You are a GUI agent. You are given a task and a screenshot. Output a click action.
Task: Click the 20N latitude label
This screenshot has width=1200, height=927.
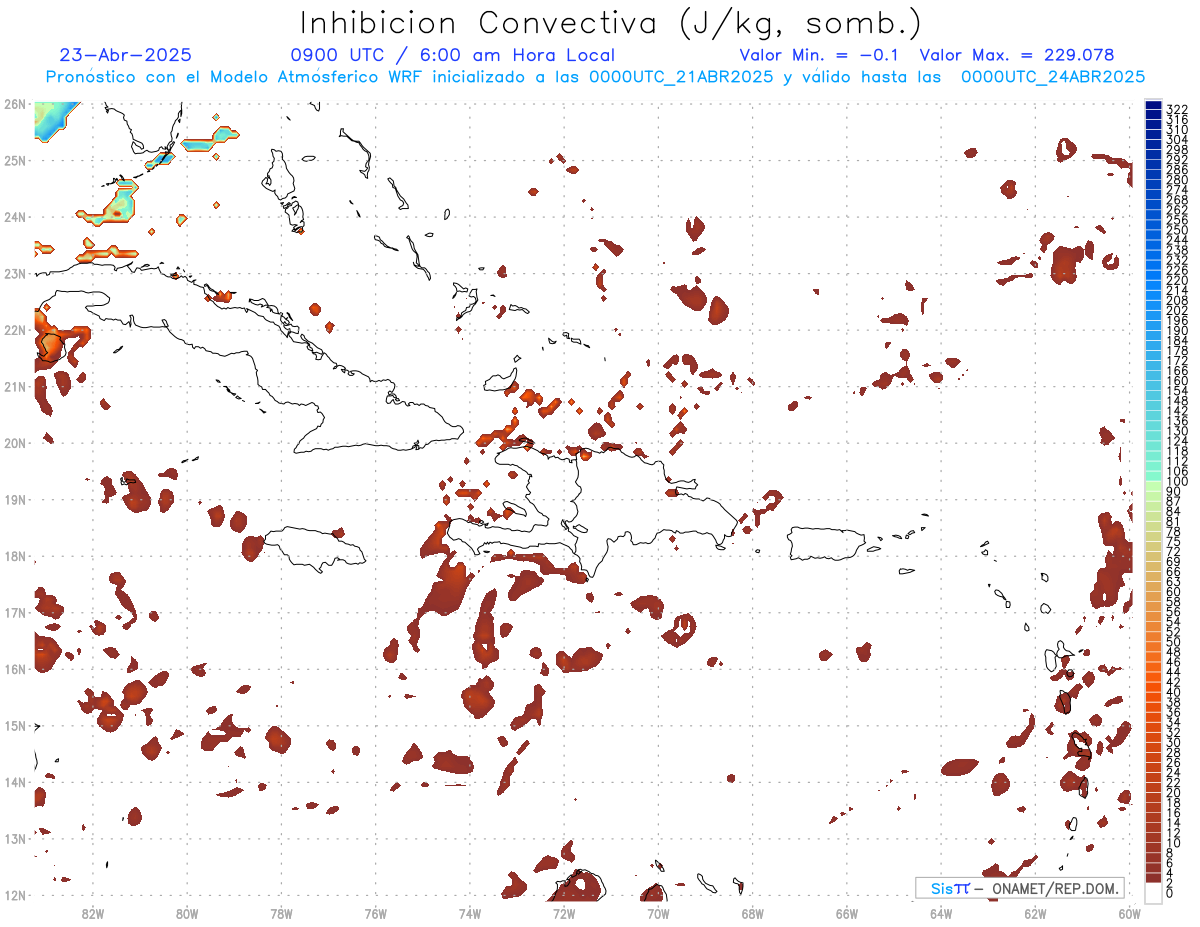14,443
